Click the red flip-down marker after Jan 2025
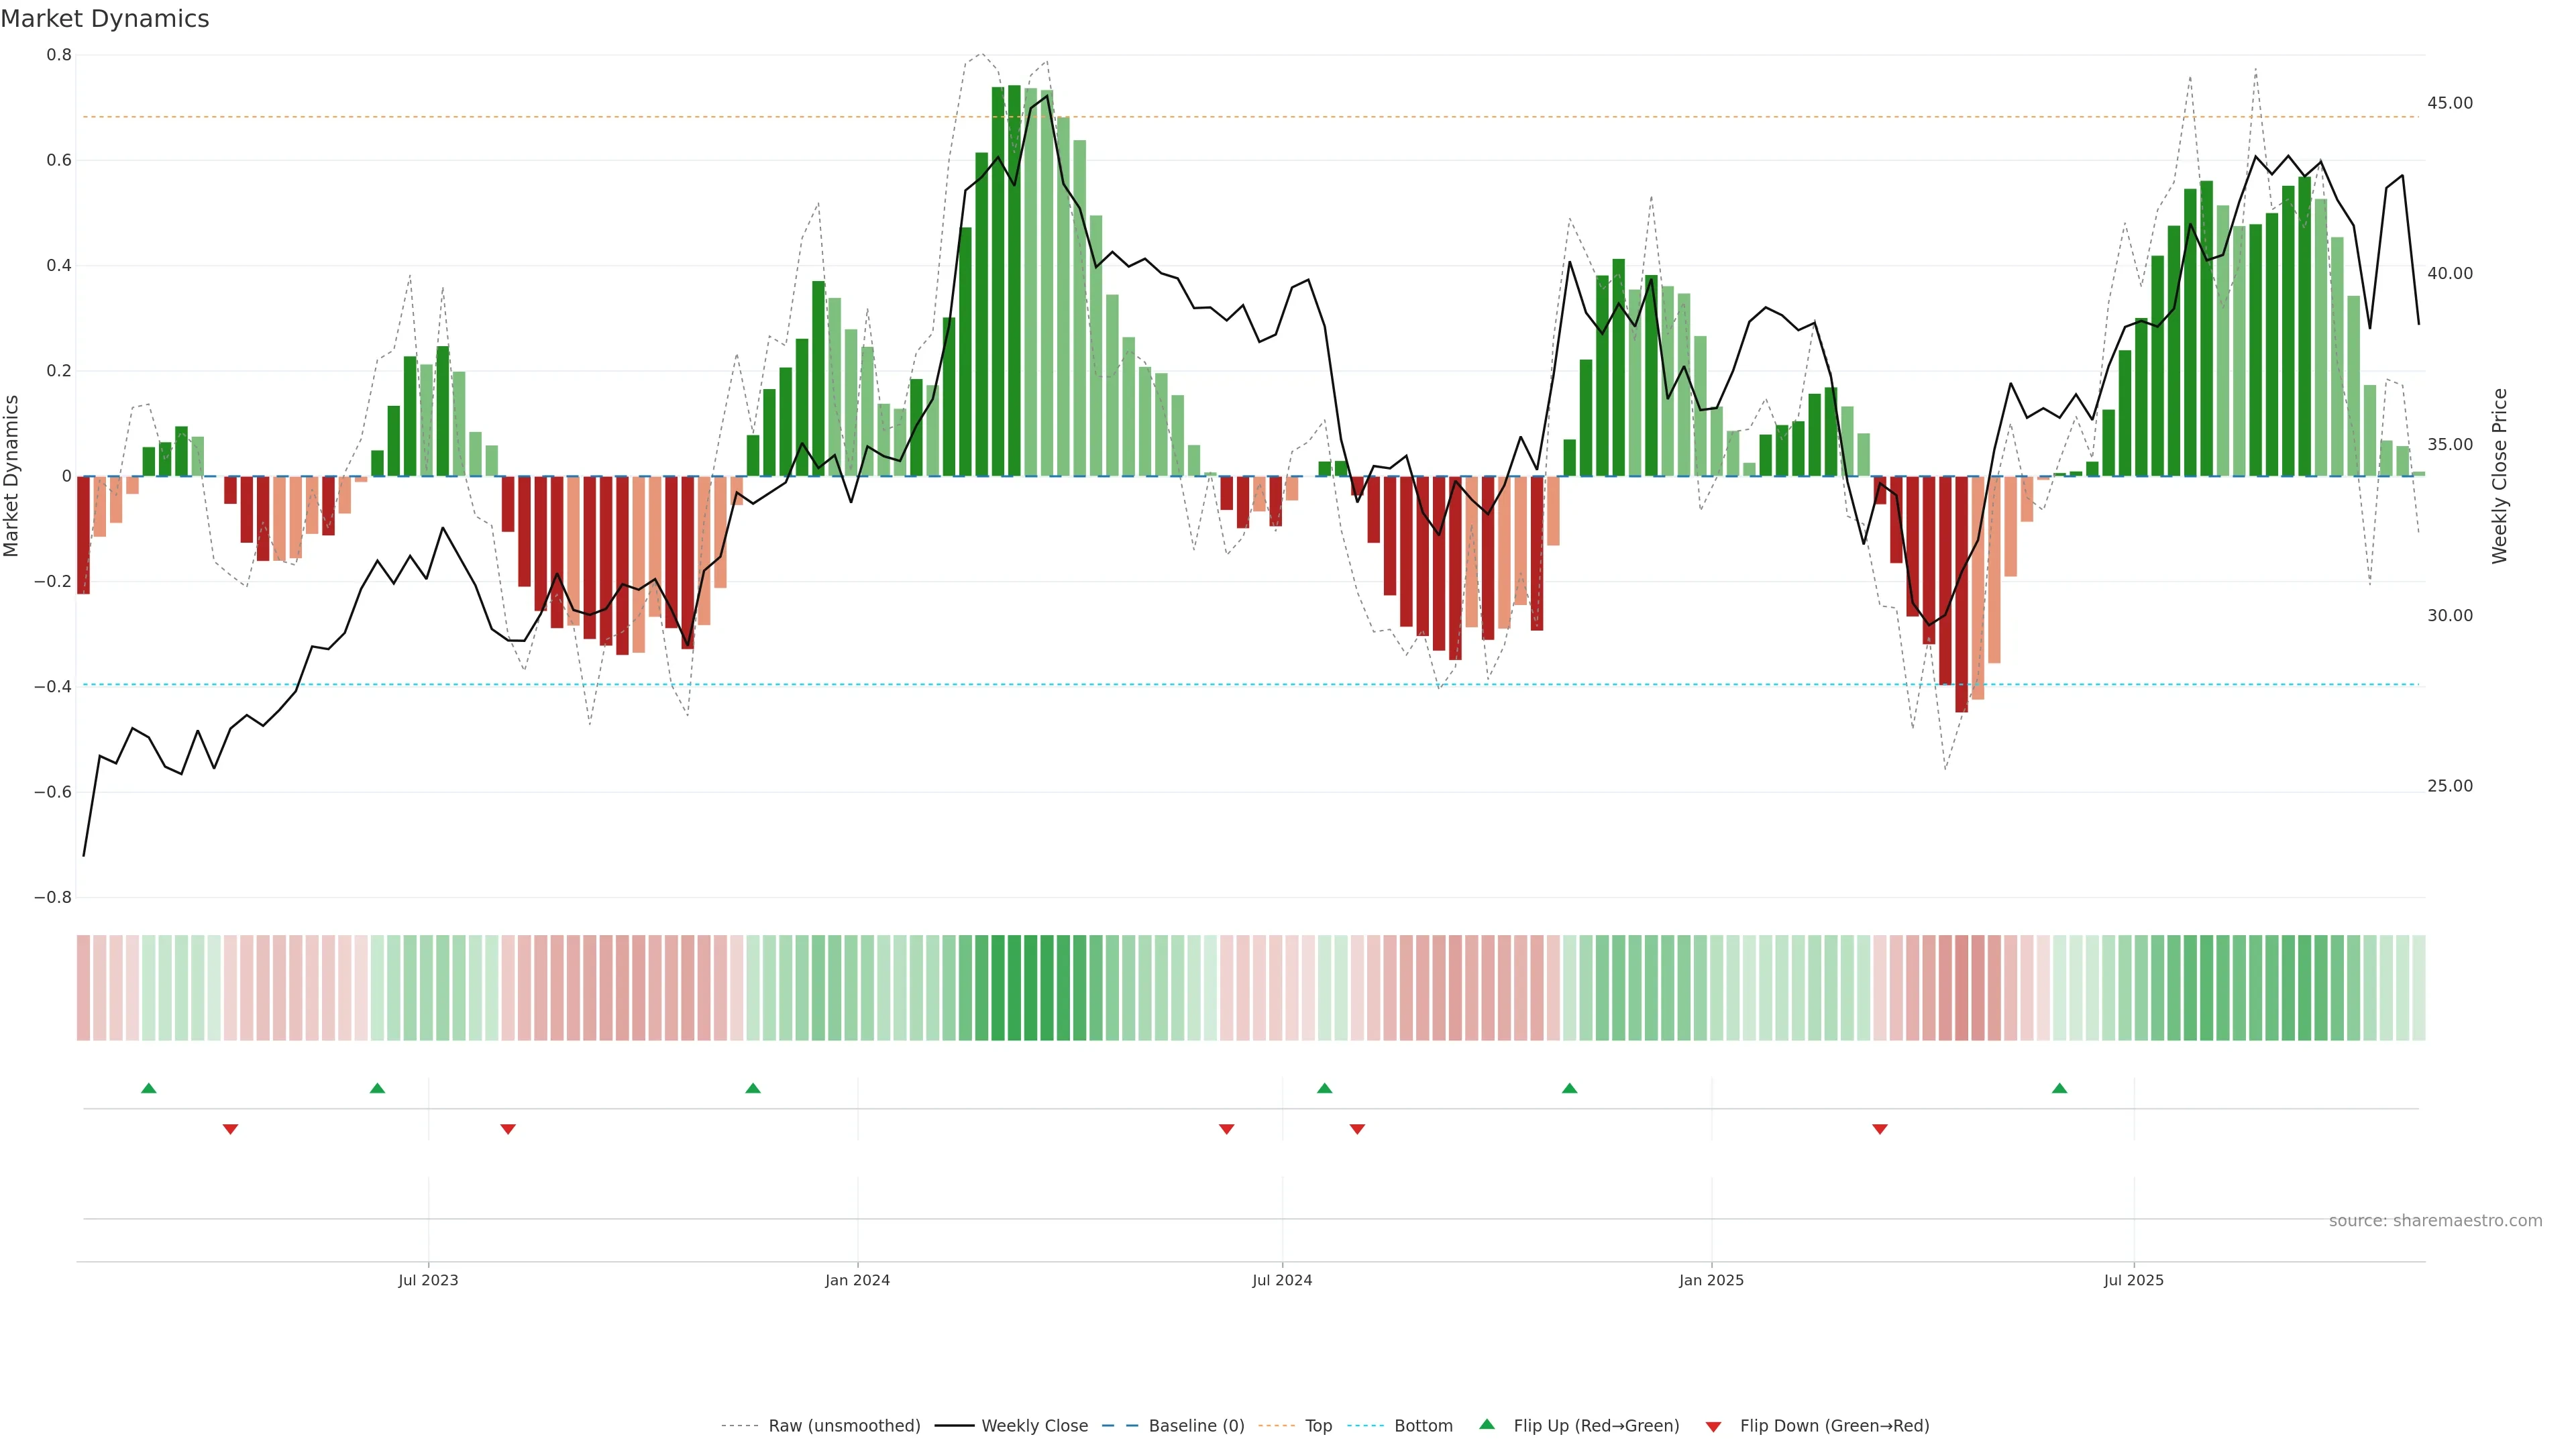Screen dimensions: 2576x1449 (x=1880, y=1129)
